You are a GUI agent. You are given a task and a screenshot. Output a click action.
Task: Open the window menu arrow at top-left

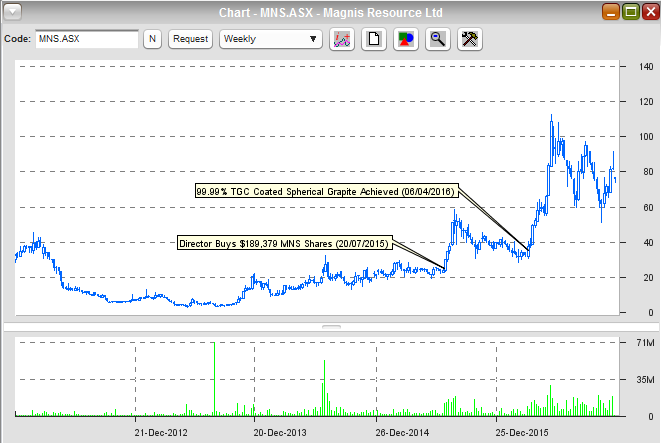tap(12, 12)
